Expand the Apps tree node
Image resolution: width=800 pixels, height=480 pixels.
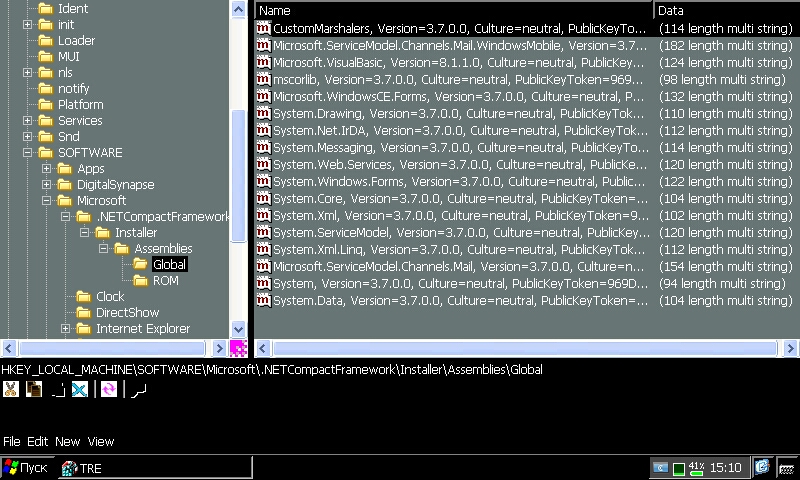click(x=46, y=168)
